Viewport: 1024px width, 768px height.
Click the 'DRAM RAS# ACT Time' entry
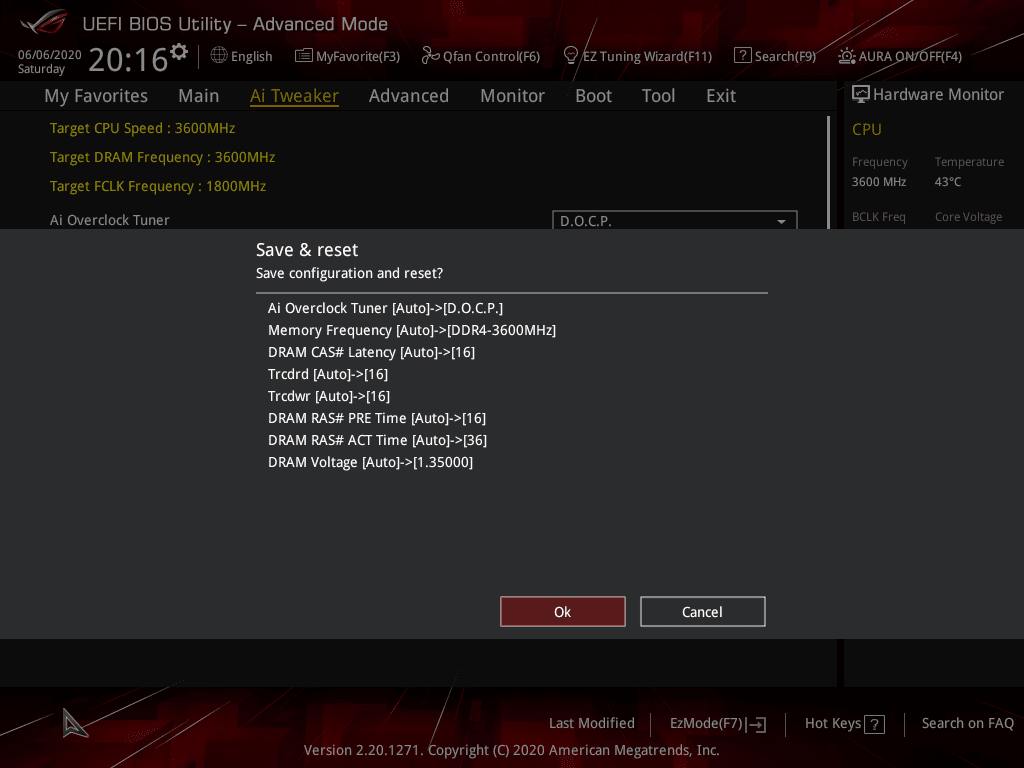click(x=377, y=440)
